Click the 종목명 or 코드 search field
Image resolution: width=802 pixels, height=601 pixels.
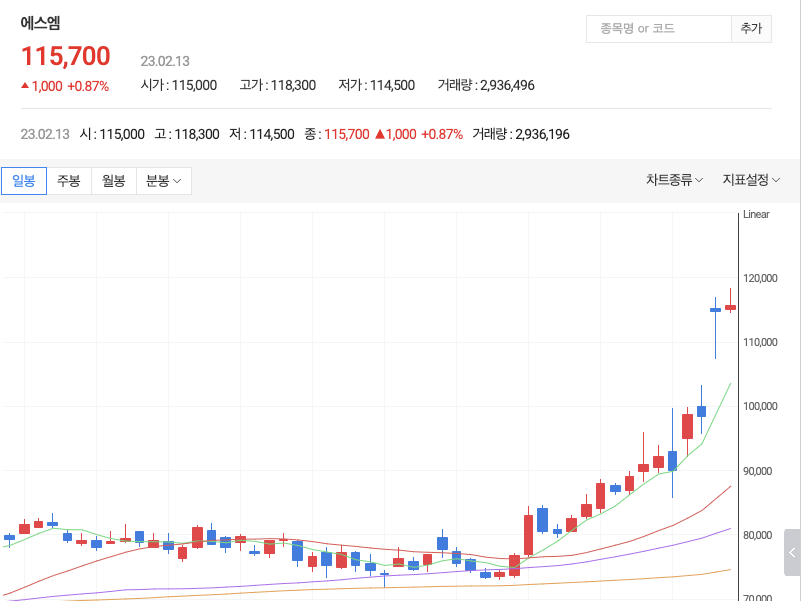tap(659, 29)
